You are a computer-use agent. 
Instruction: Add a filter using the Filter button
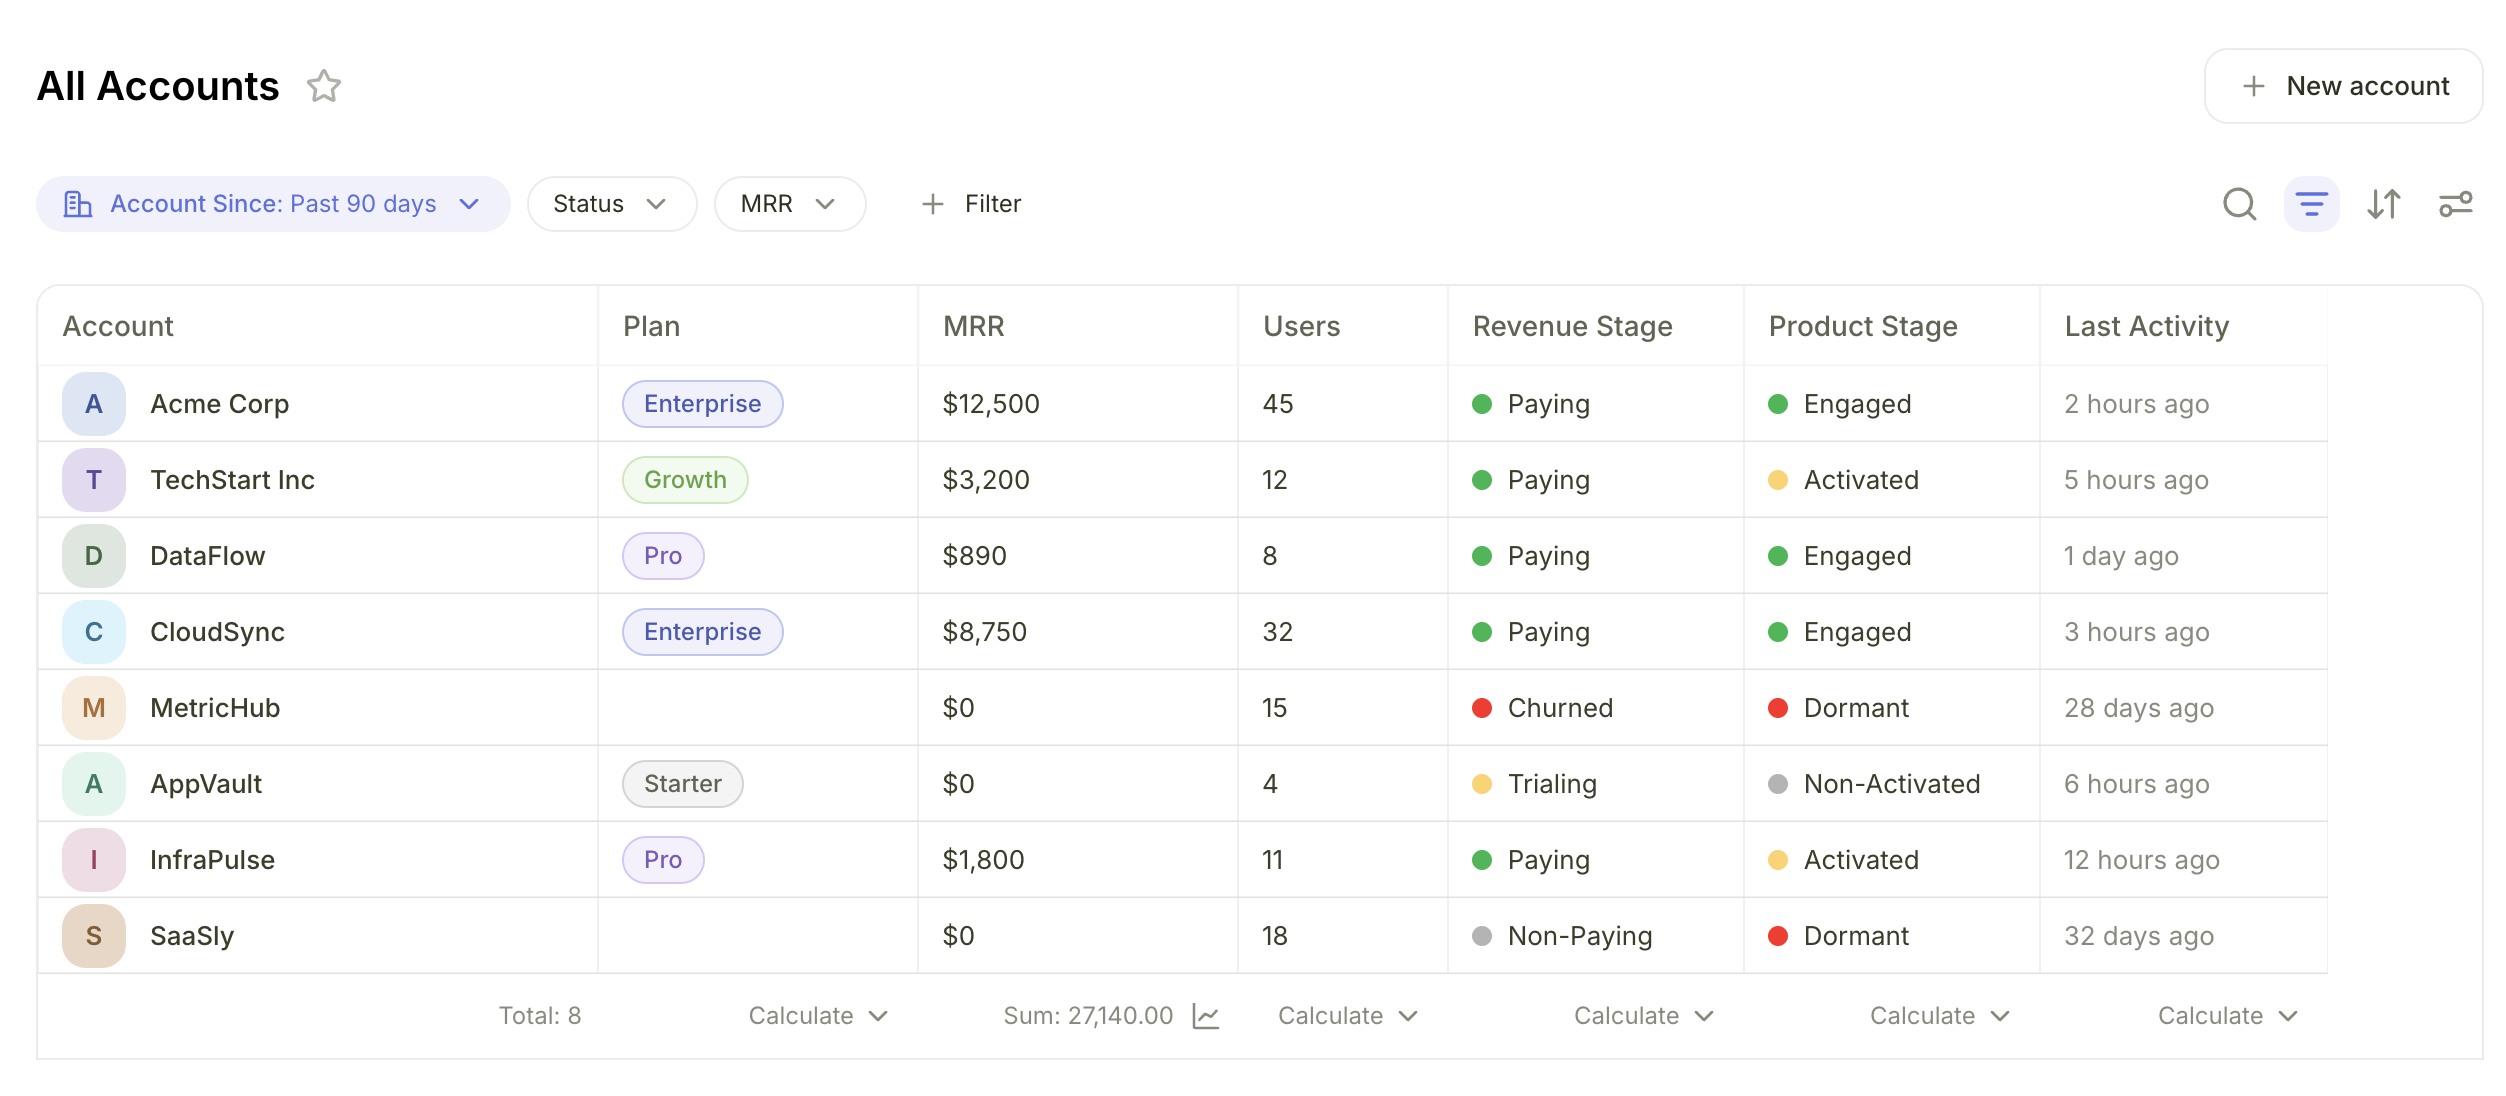click(971, 203)
